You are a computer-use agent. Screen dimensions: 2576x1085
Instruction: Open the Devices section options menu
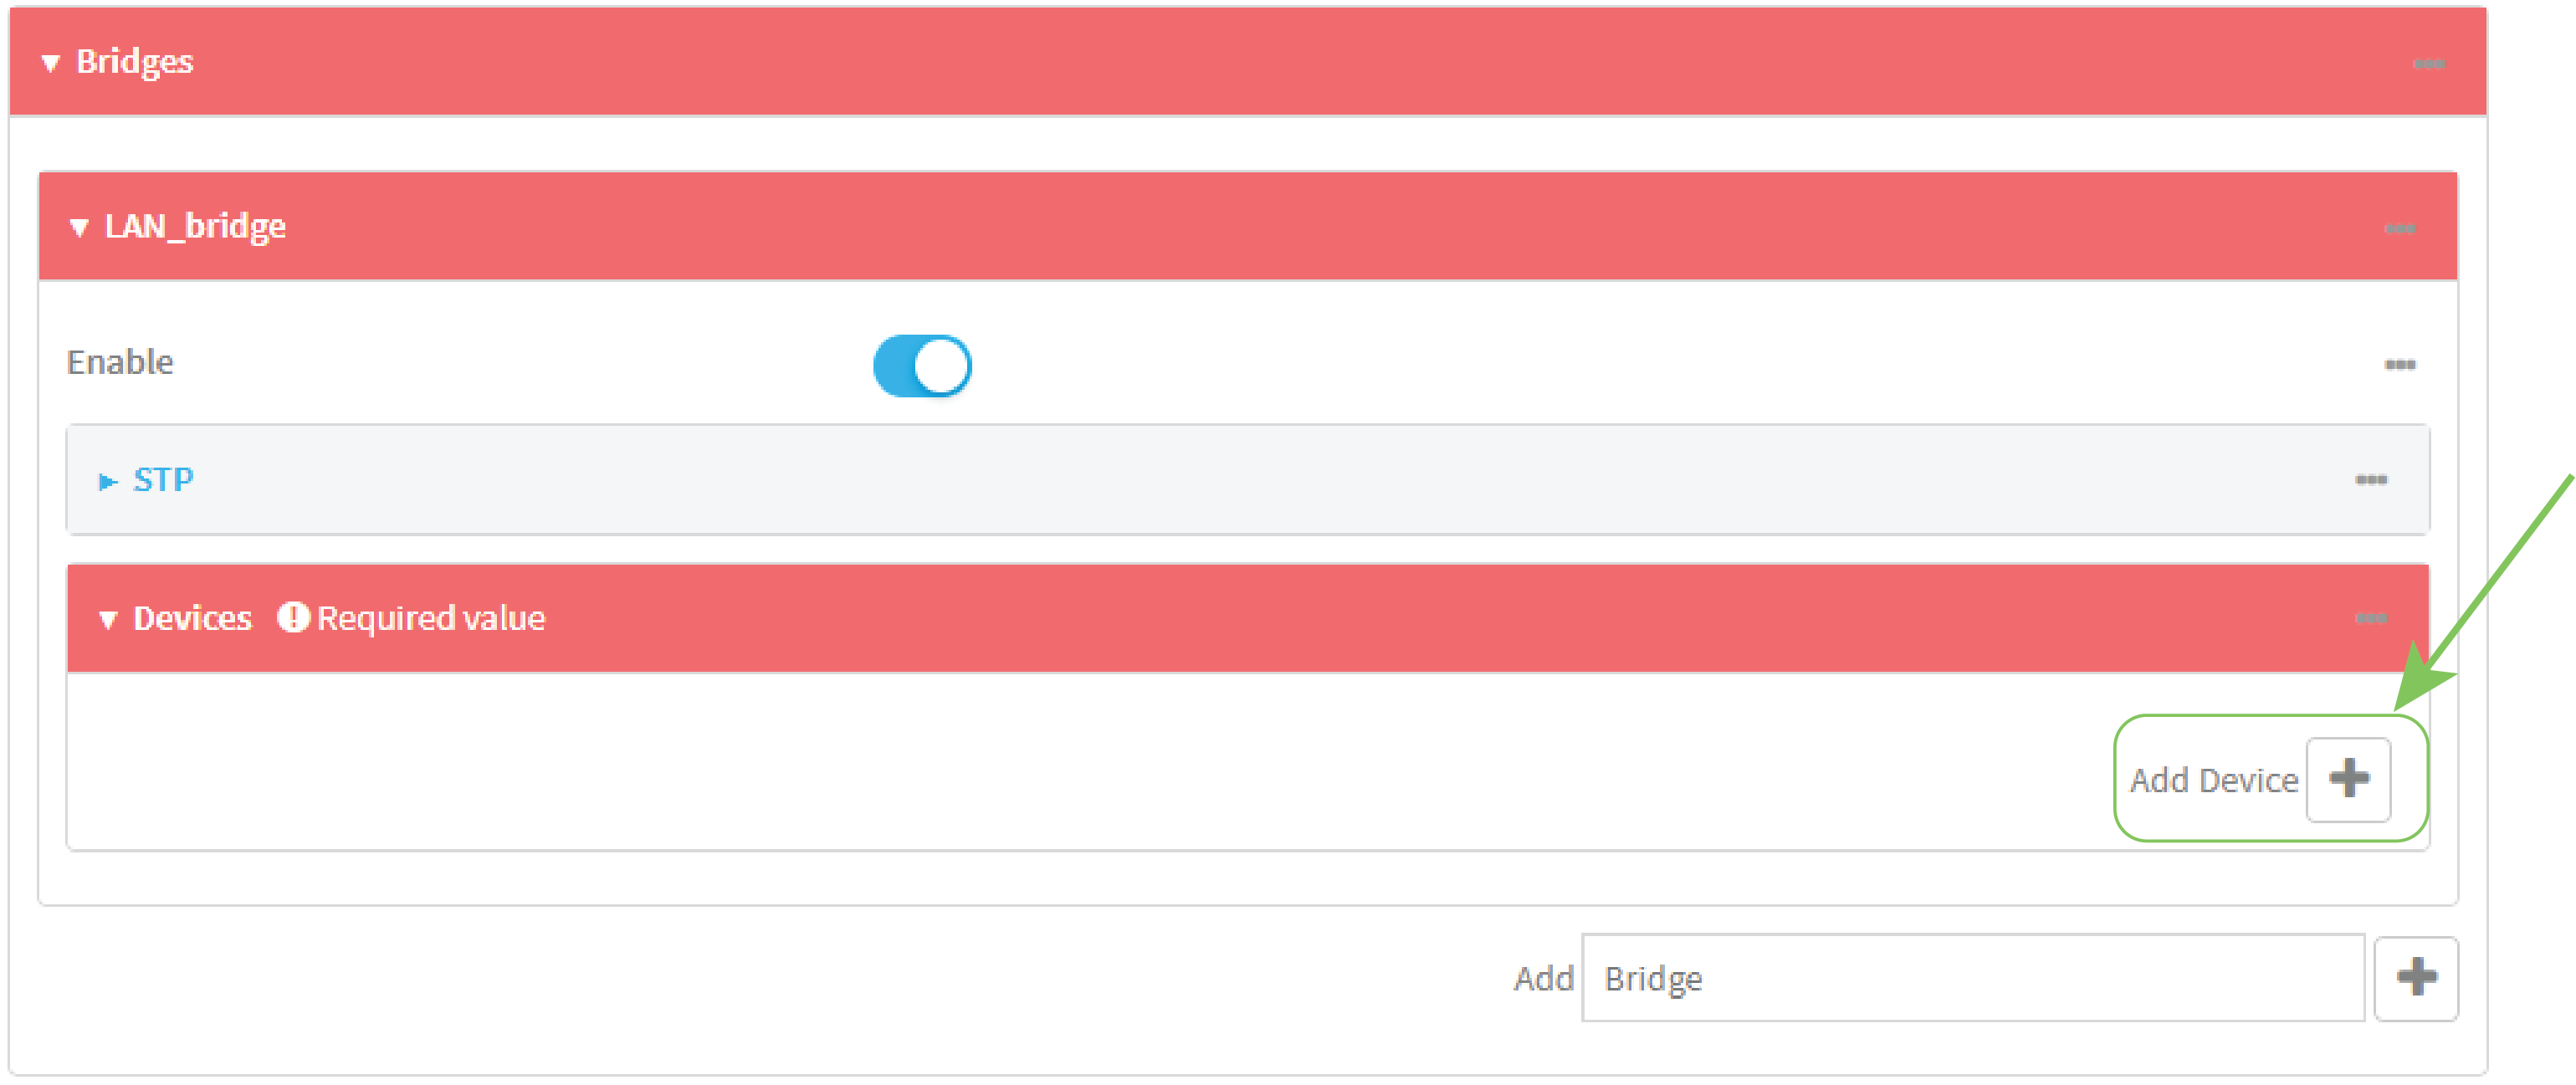coord(2370,618)
